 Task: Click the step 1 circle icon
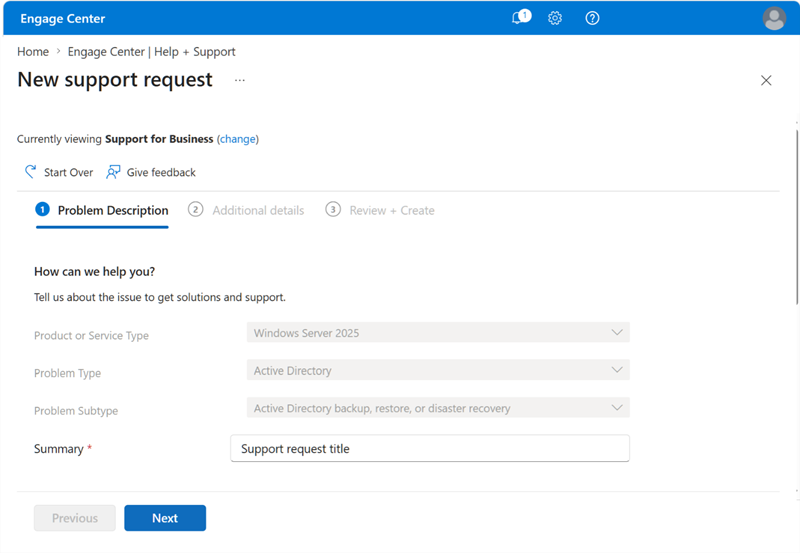[x=42, y=210]
